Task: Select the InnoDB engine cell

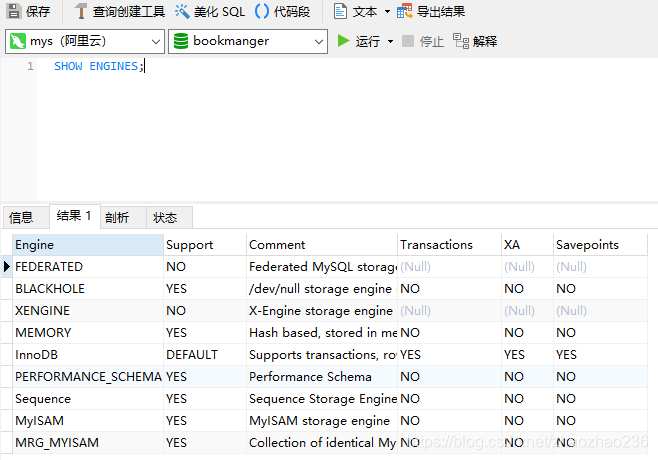Action: [x=88, y=355]
